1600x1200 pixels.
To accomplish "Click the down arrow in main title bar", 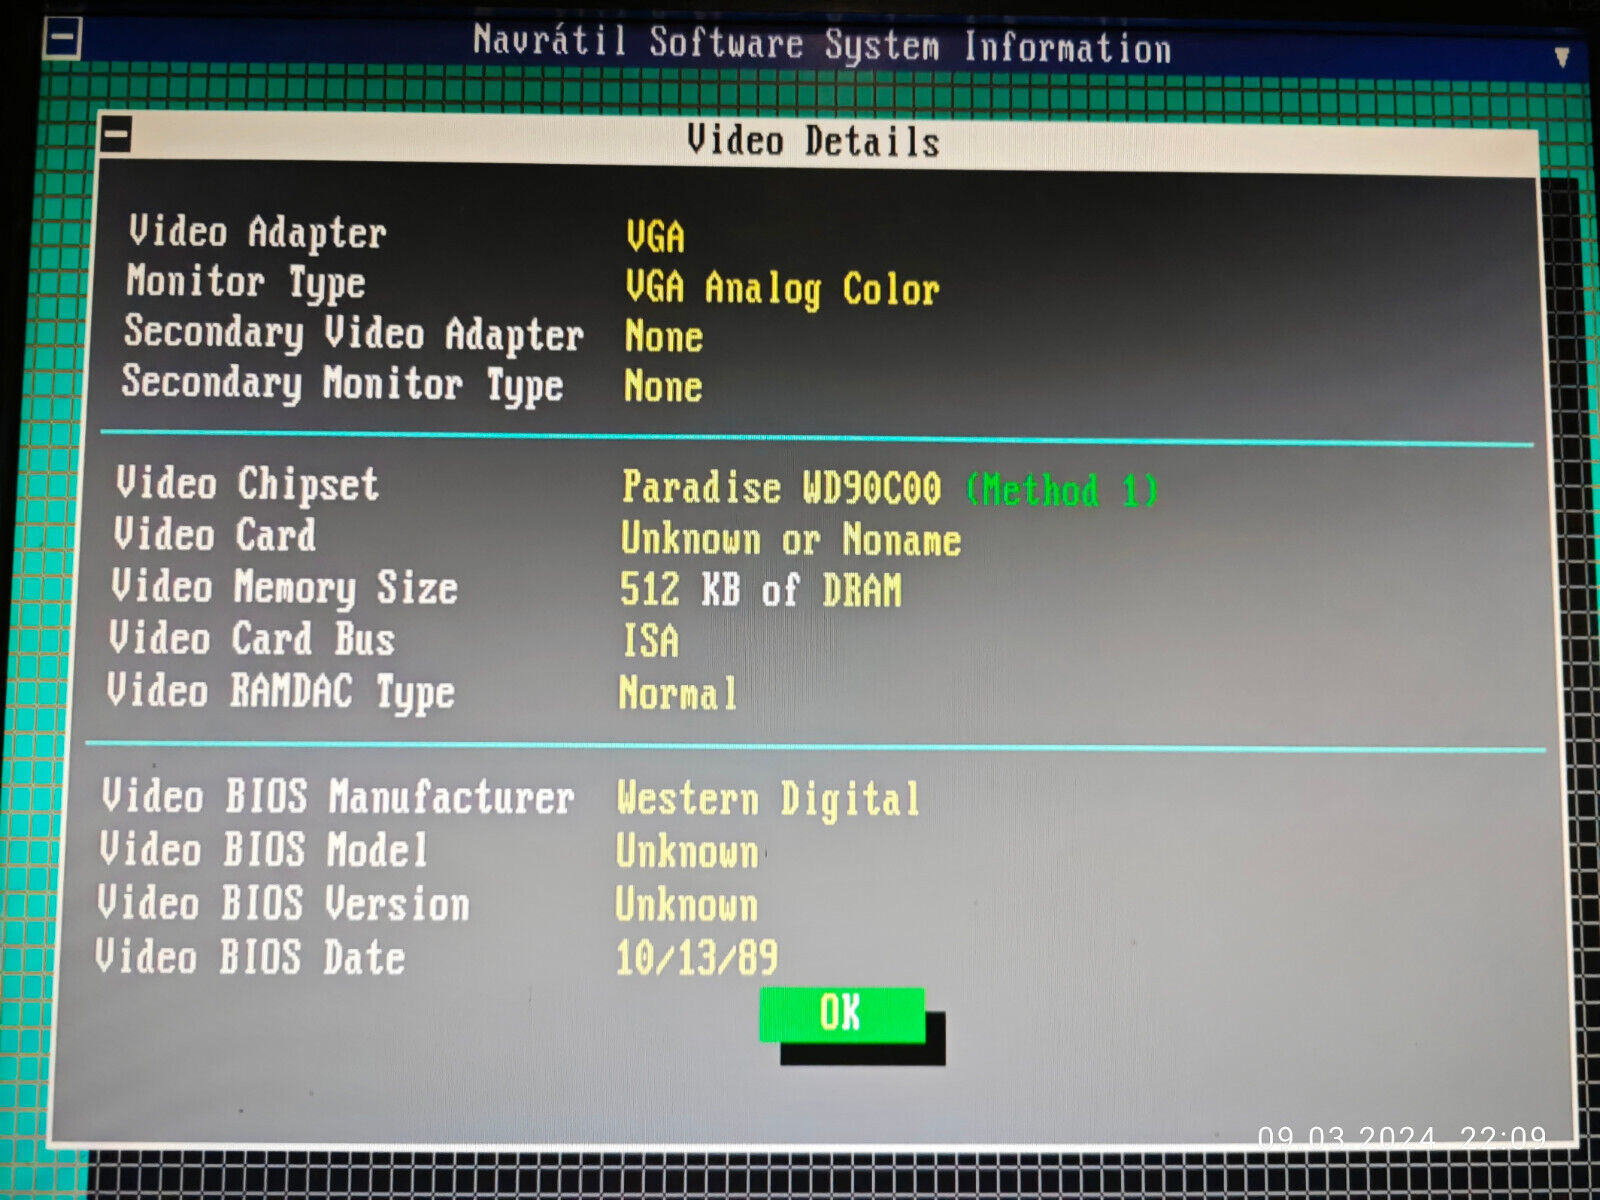I will click(x=1561, y=58).
